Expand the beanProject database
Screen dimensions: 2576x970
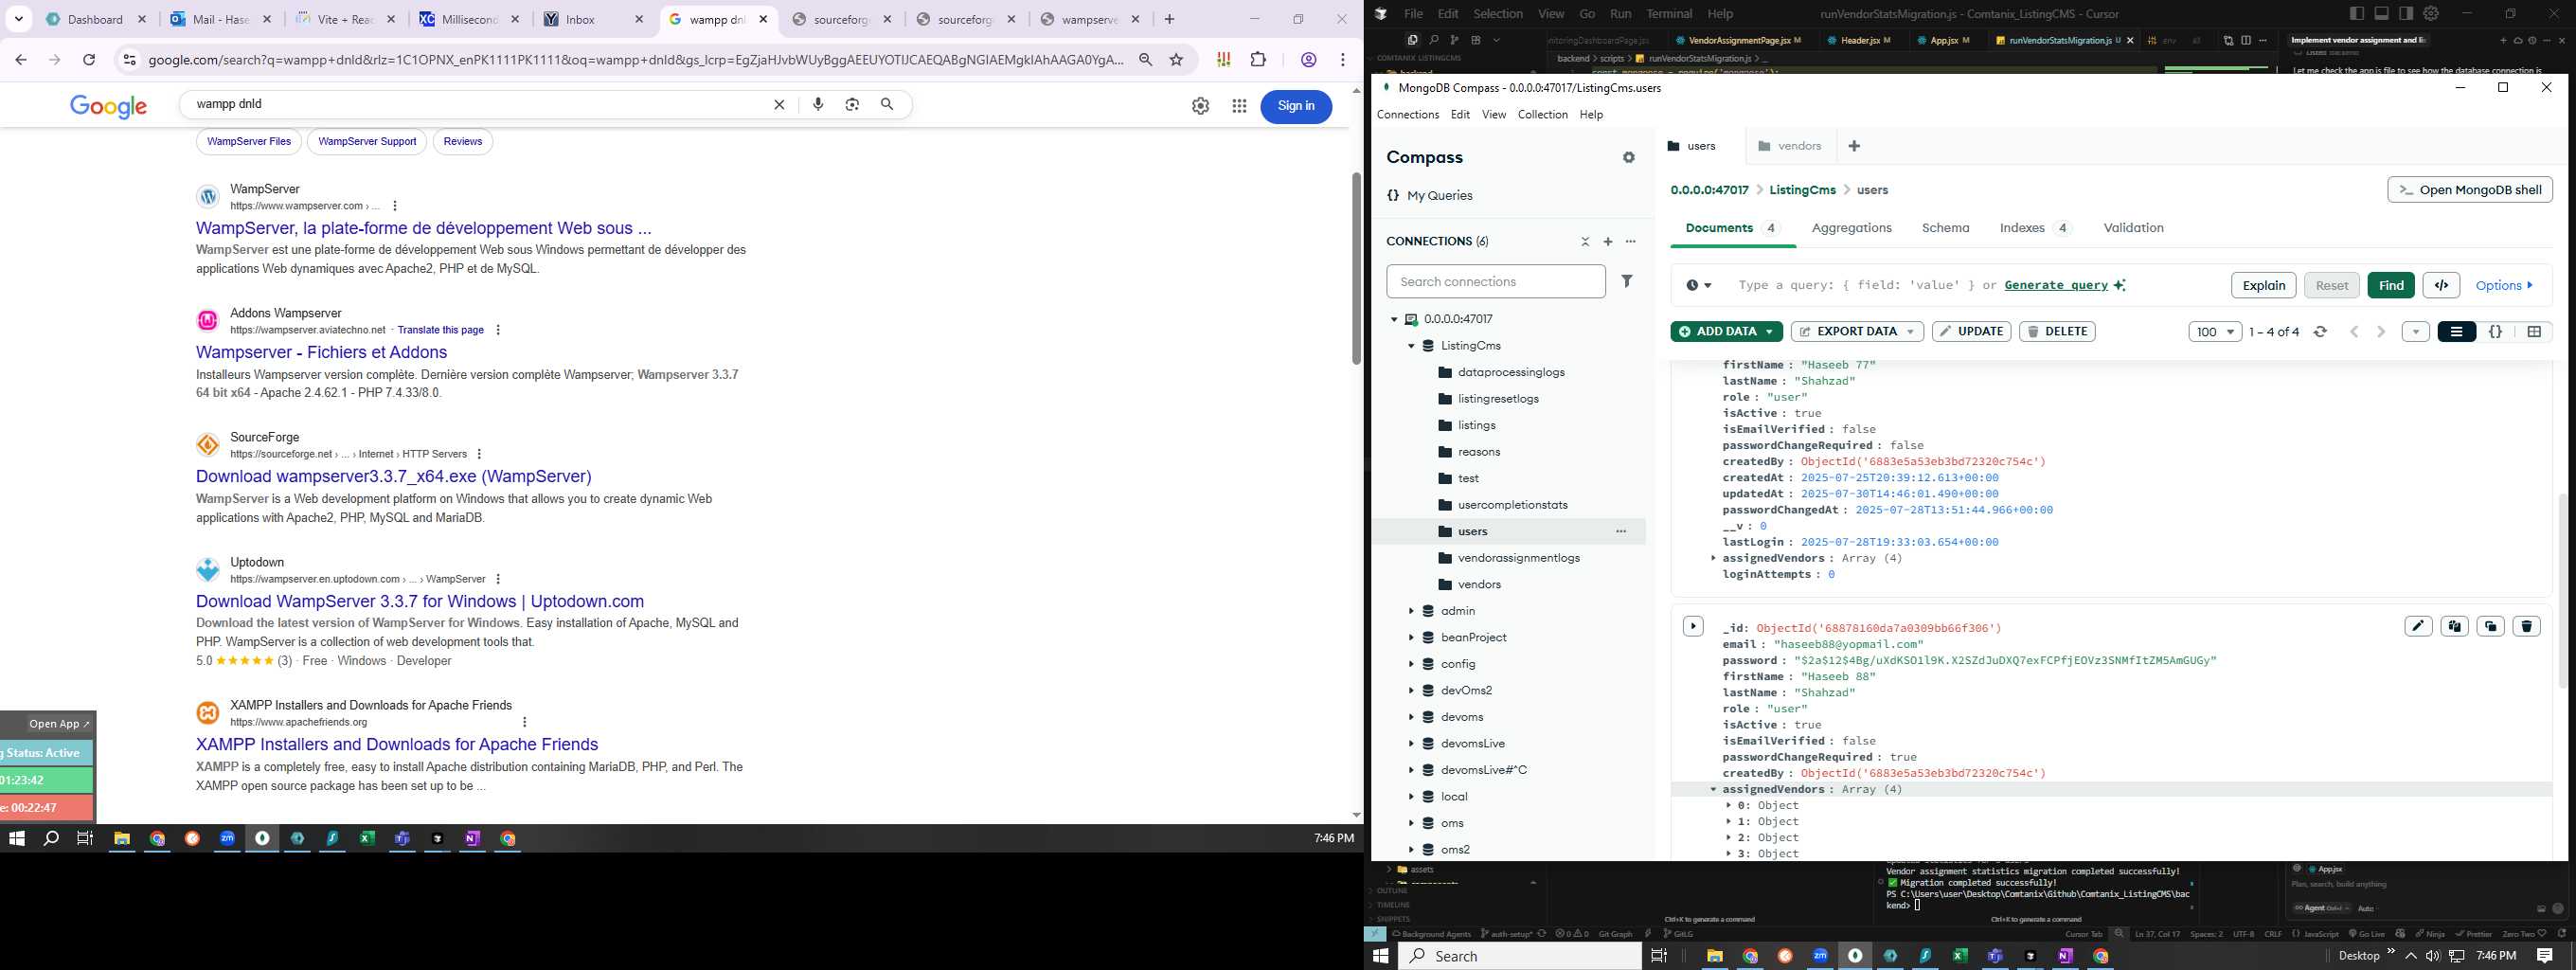1411,638
